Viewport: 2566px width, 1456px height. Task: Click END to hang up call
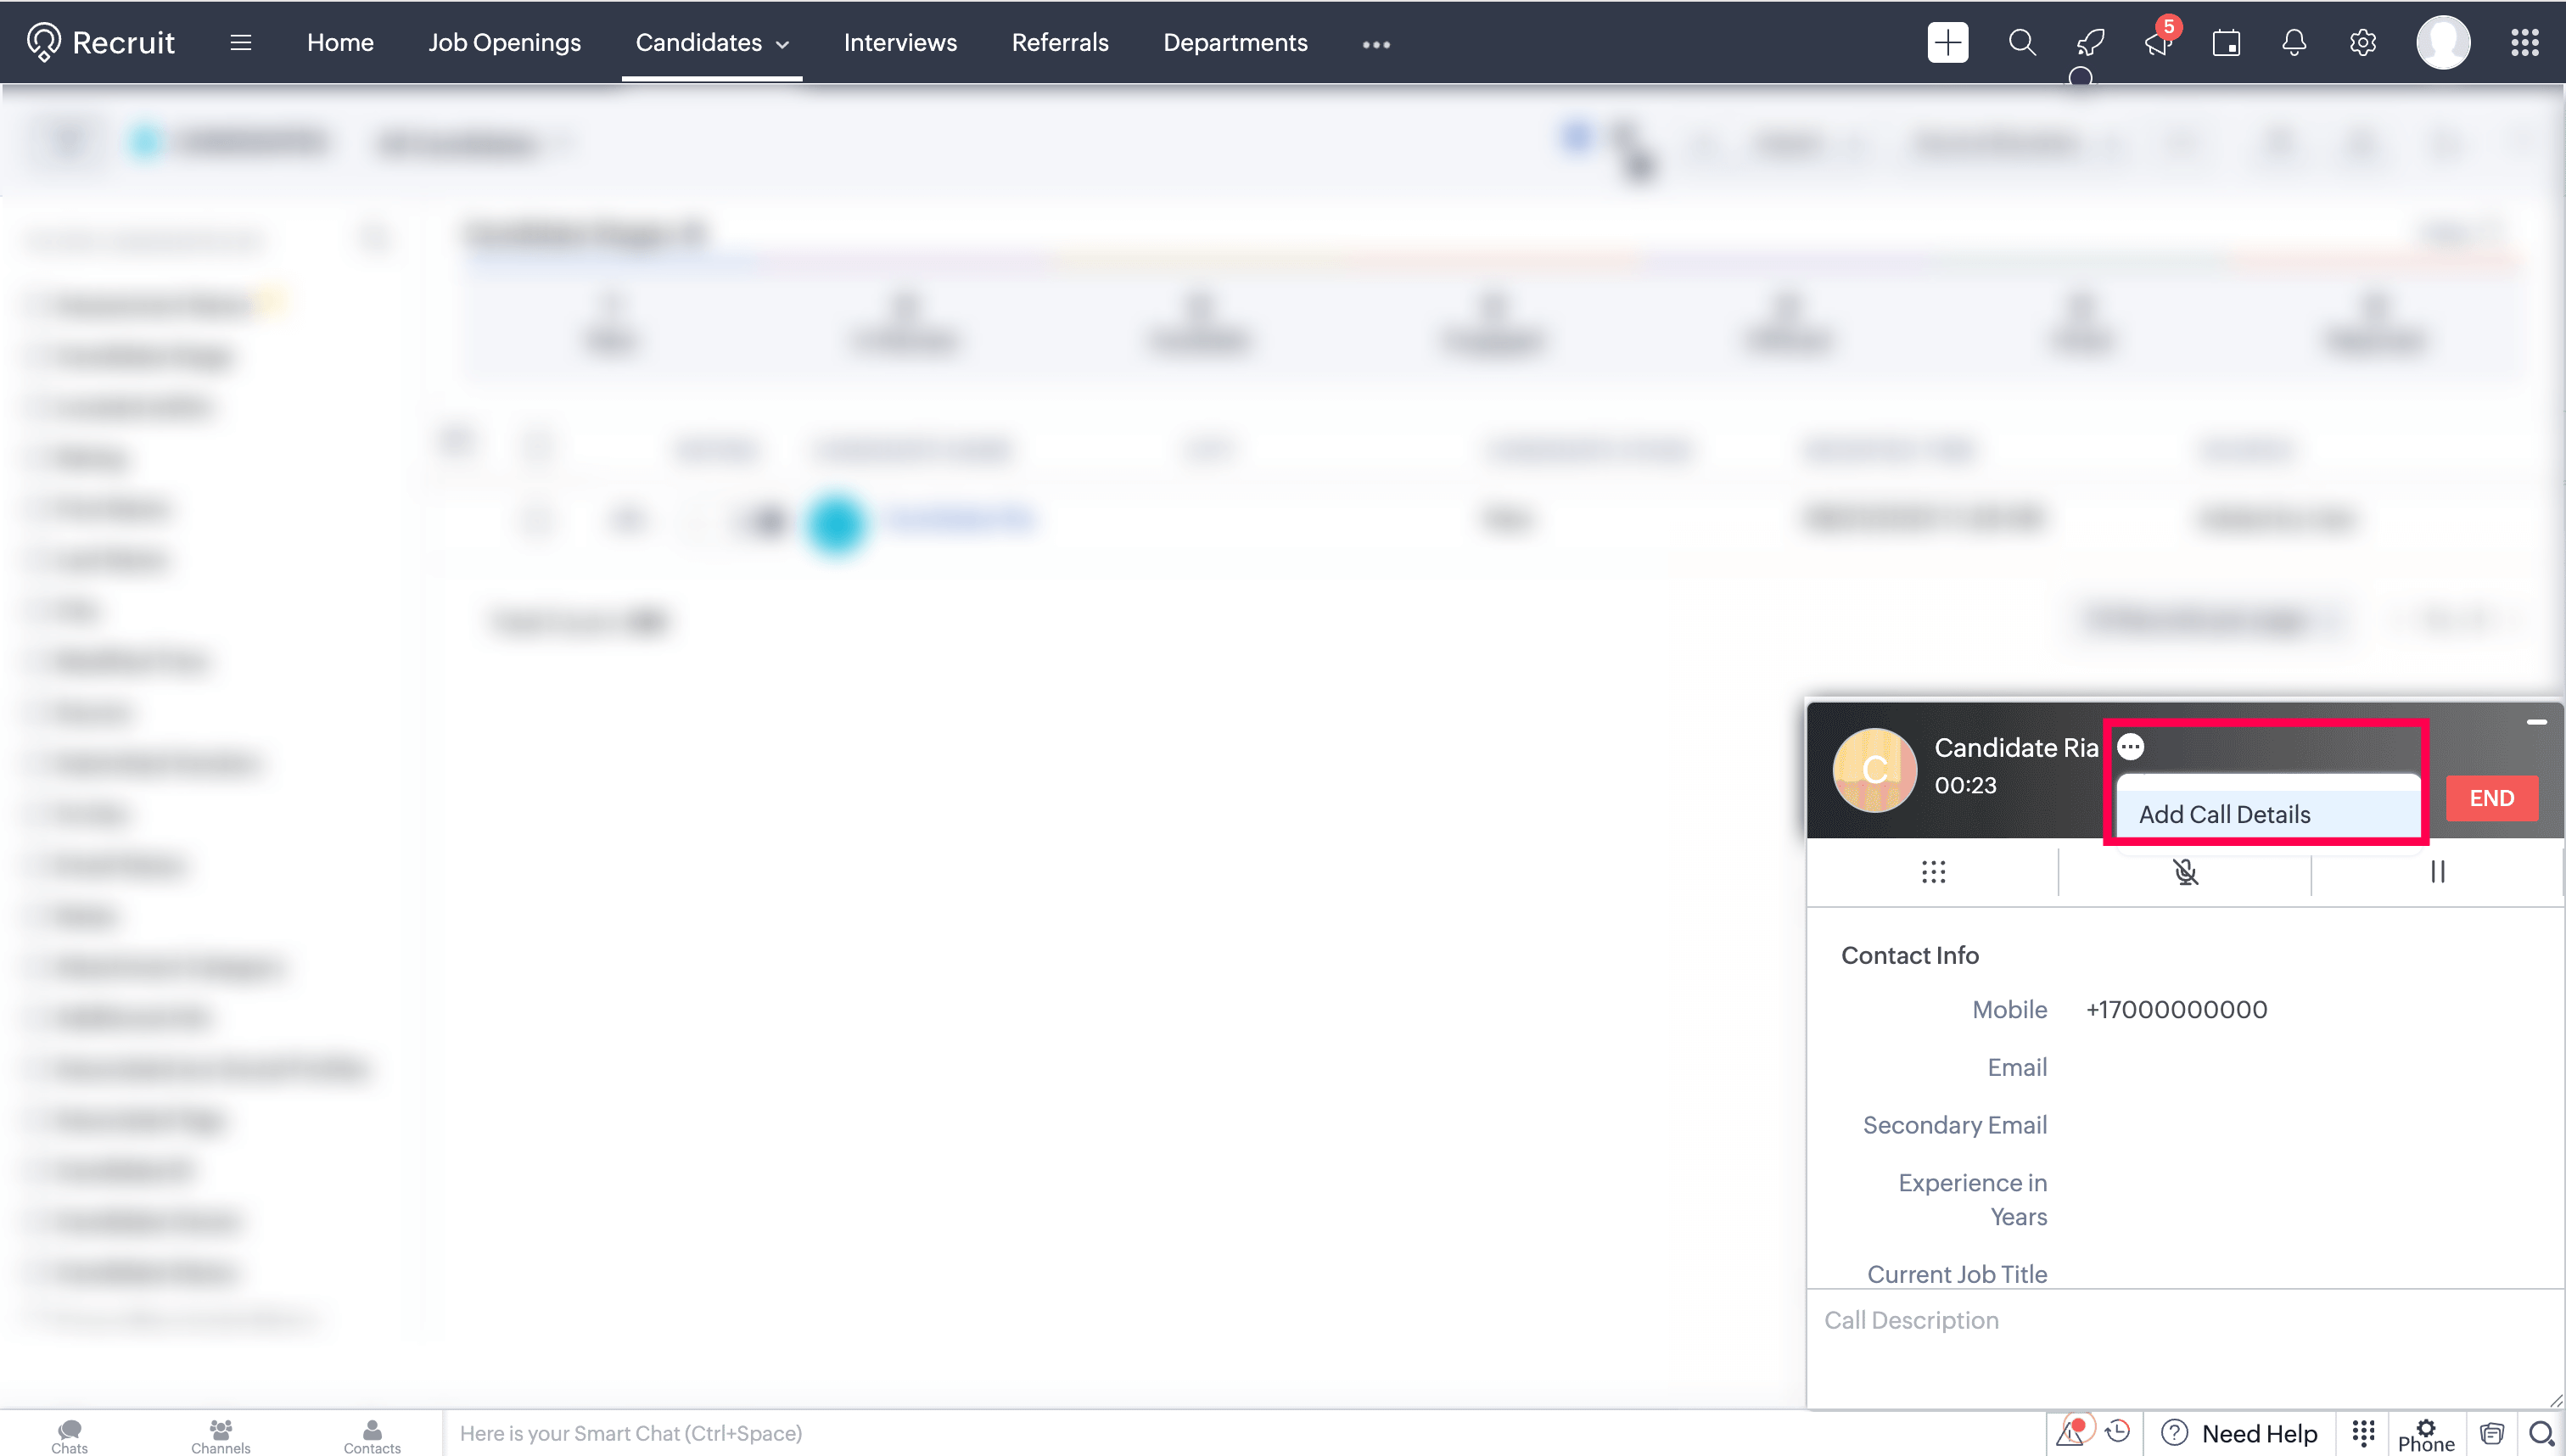2491,798
